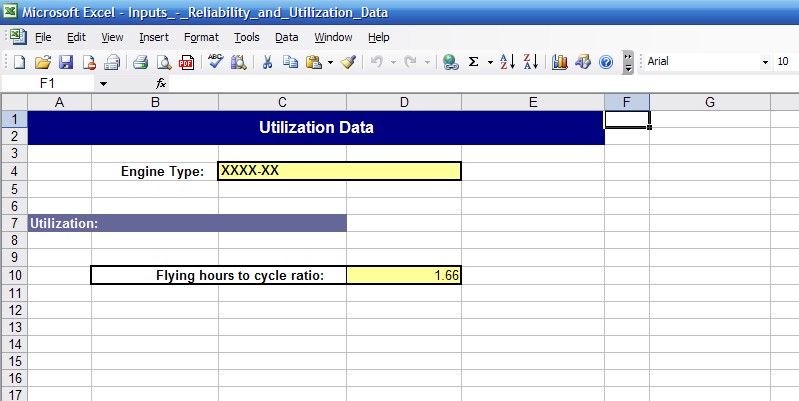The image size is (799, 401).
Task: Run the Spelling check tool
Action: [215, 62]
